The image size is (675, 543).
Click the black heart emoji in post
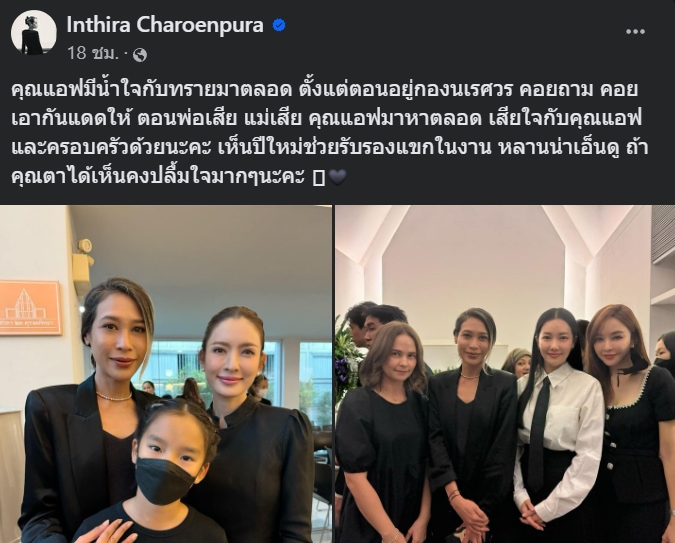pos(337,177)
